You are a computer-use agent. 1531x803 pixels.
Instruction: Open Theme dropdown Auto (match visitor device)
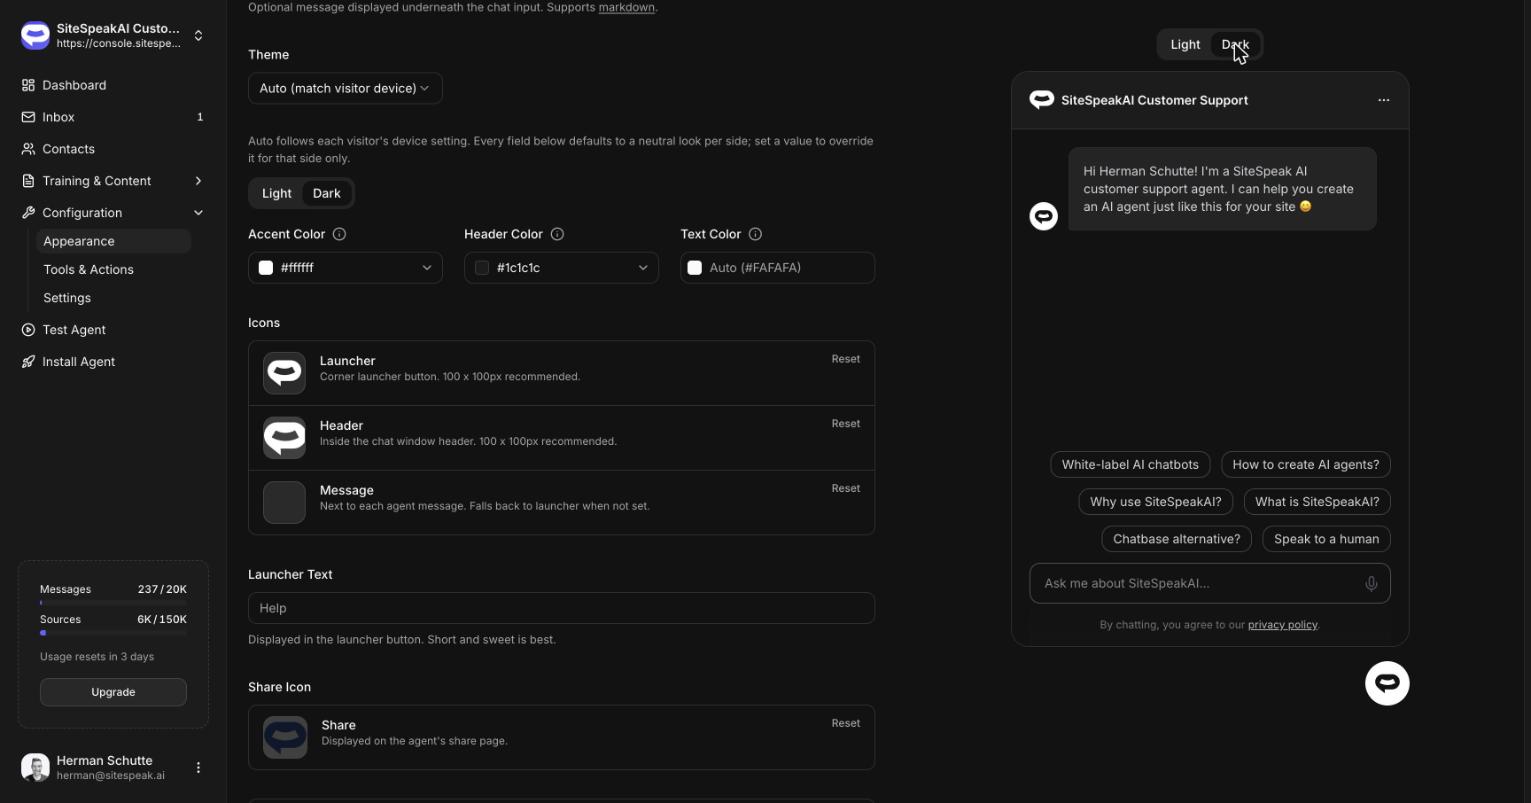pyautogui.click(x=345, y=88)
